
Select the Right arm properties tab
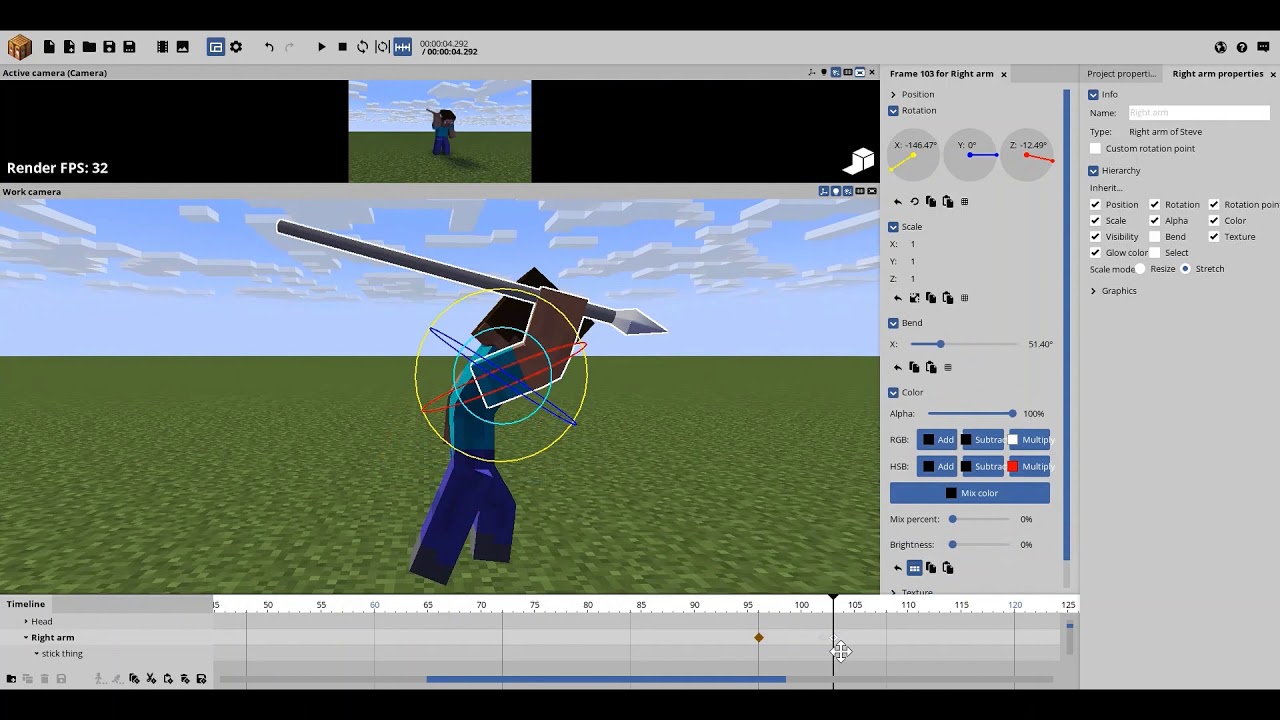click(1218, 74)
